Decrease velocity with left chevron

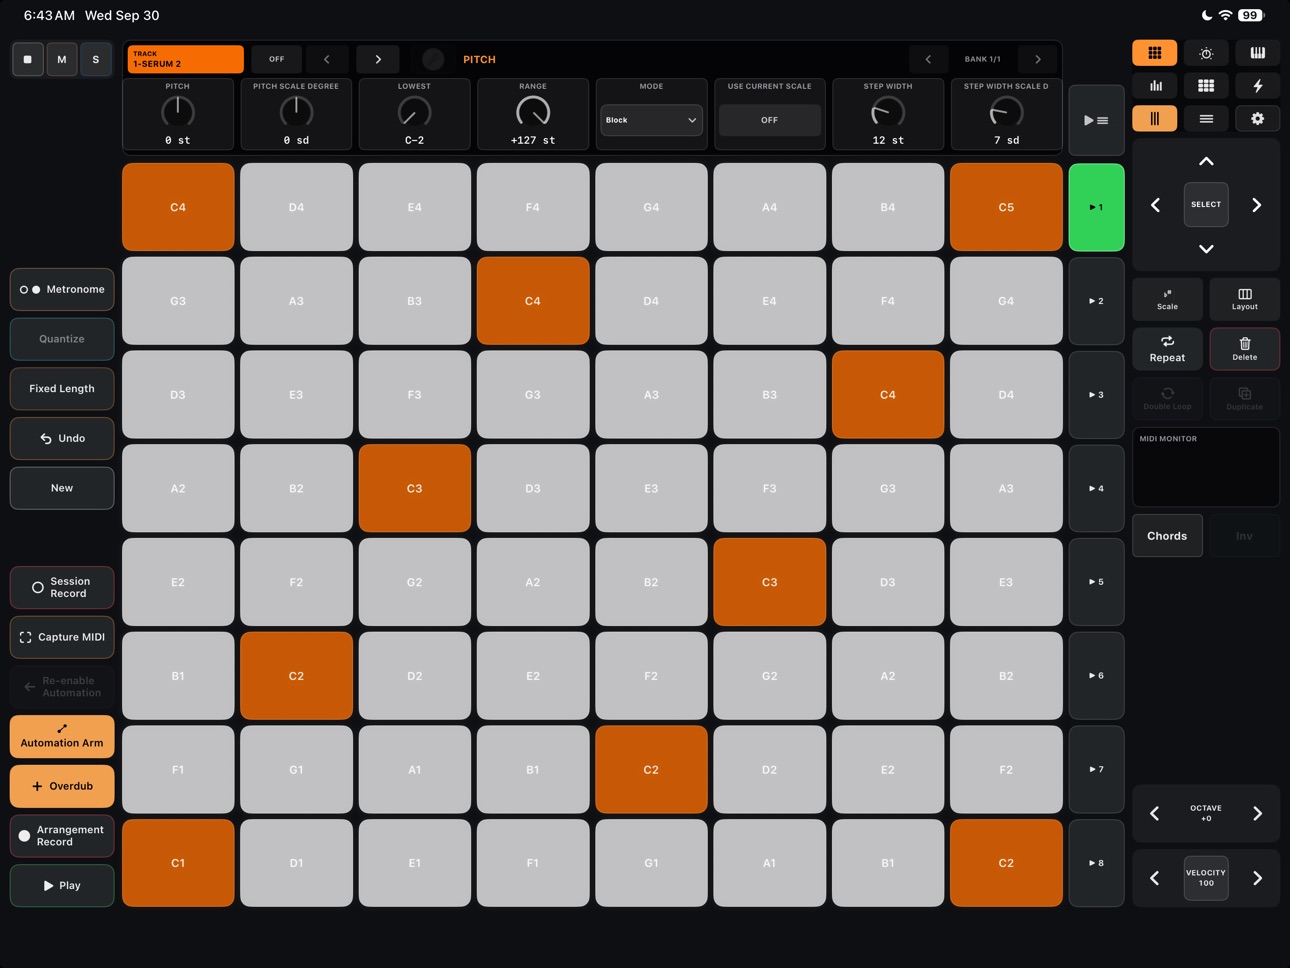click(1155, 878)
